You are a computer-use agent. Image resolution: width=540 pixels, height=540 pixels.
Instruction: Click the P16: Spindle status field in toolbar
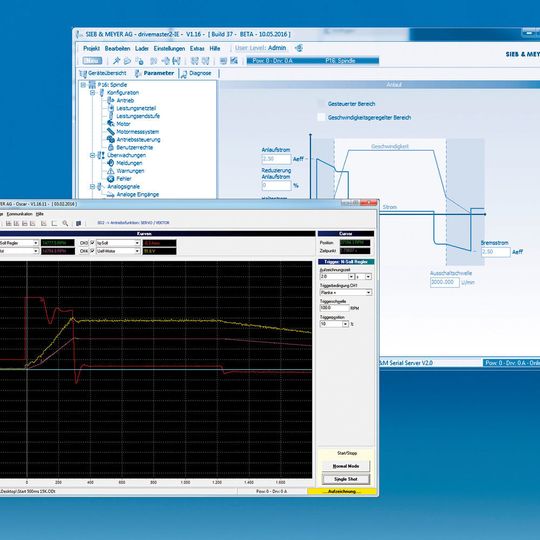coord(340,61)
